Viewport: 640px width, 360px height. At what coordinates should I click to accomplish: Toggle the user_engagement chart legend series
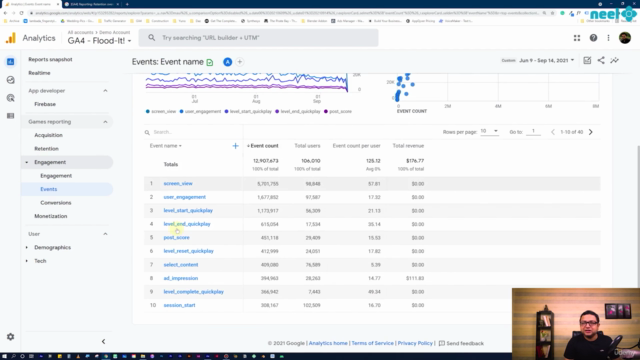[x=200, y=111]
